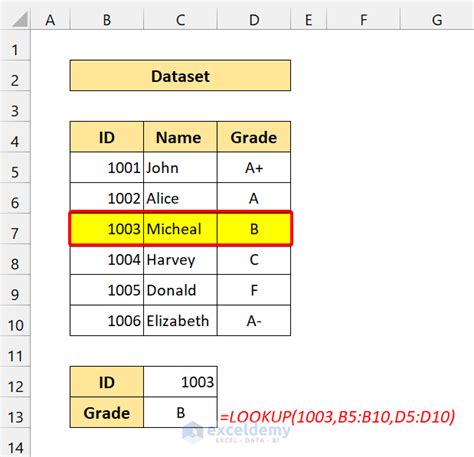This screenshot has height=457, width=474.
Task: Select Alice's grade A cell
Action: (254, 198)
